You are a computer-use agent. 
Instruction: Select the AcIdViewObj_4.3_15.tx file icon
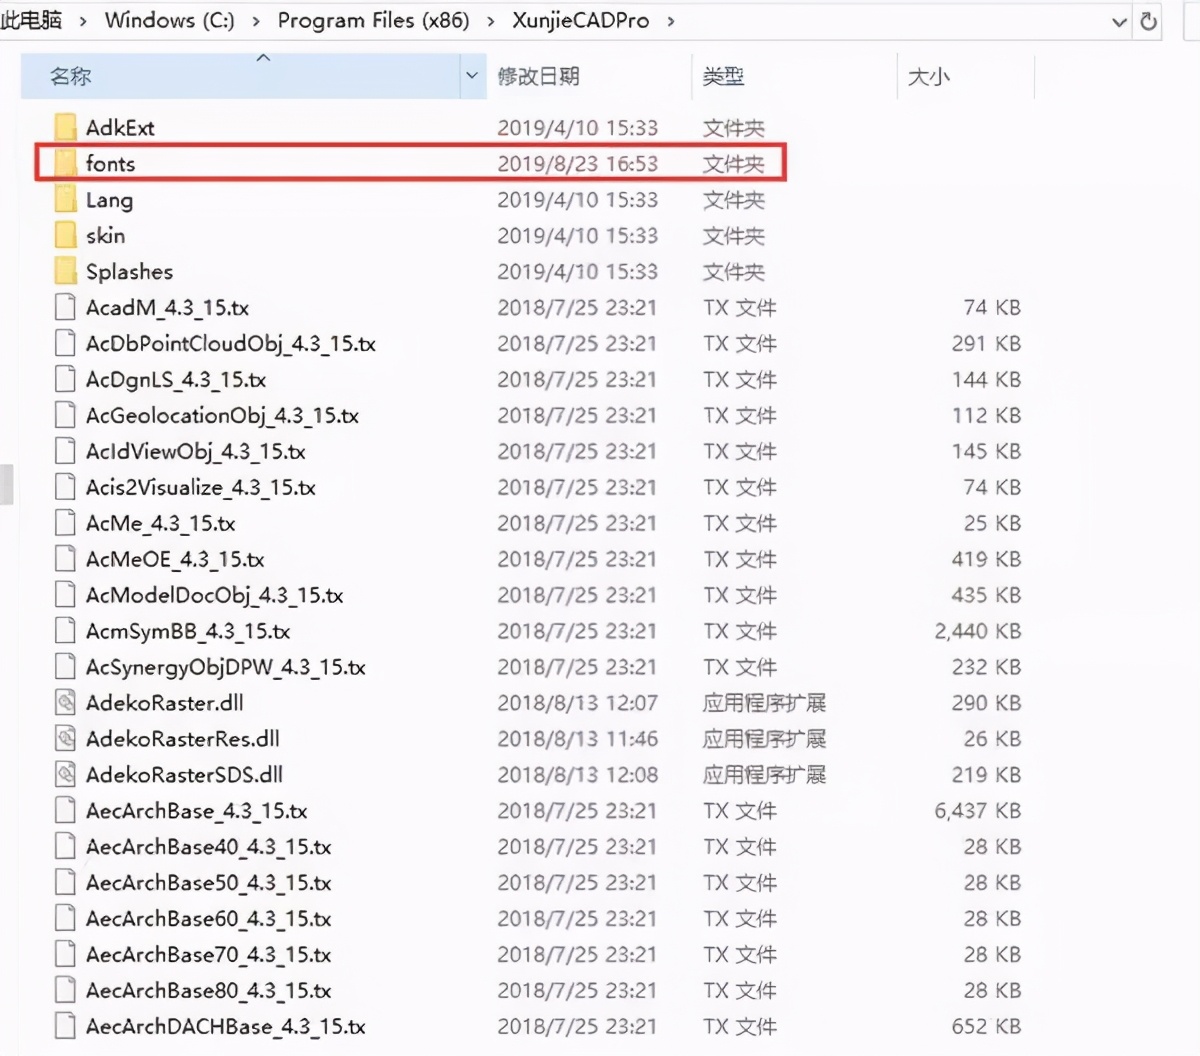point(65,451)
